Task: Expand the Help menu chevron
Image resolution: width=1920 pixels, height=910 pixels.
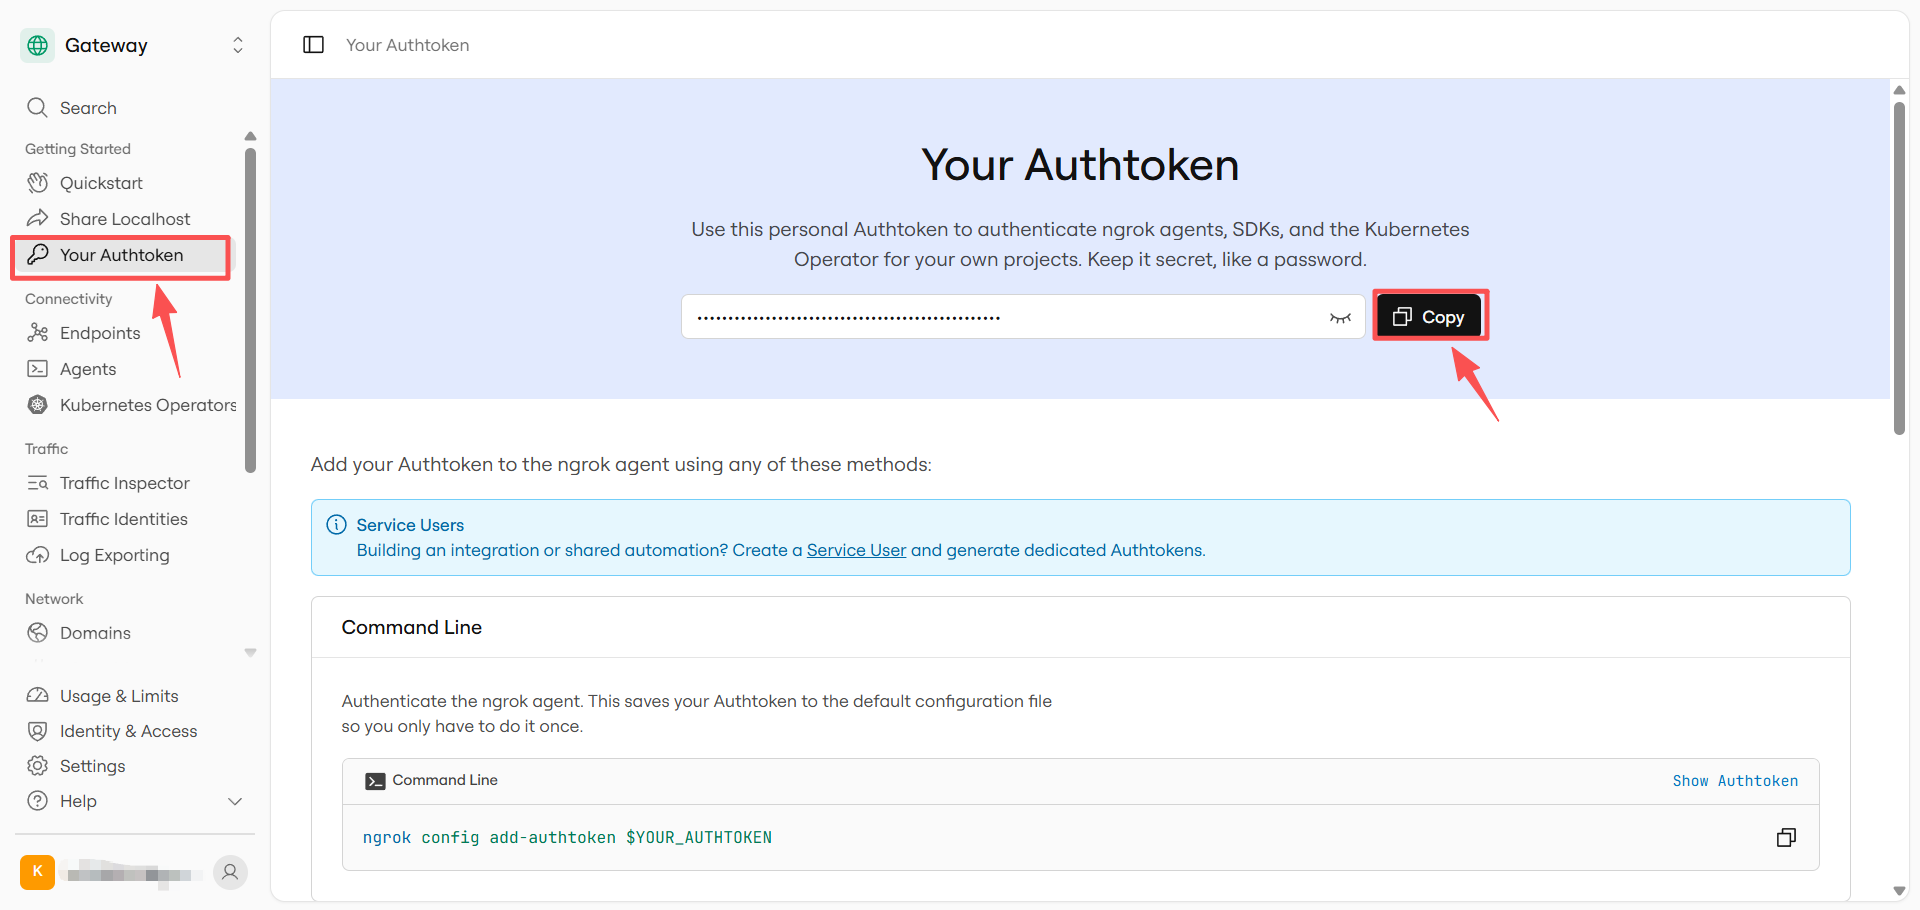Action: (235, 801)
